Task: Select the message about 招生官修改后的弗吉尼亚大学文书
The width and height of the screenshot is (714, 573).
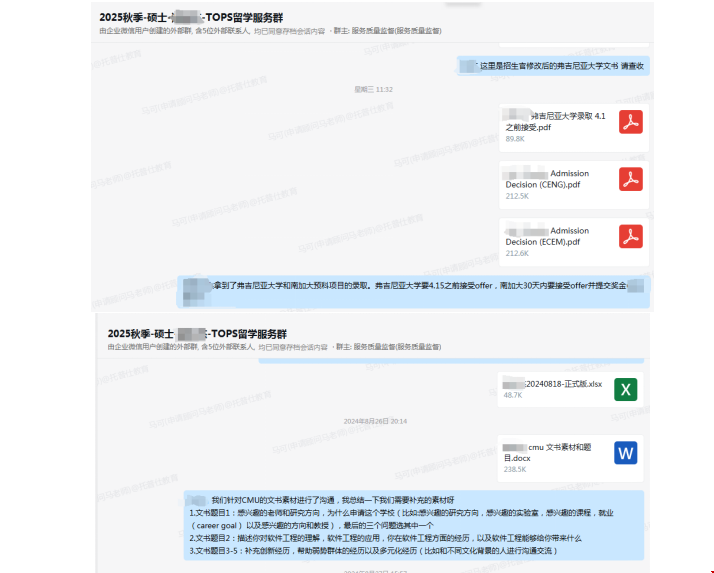Action: point(552,66)
